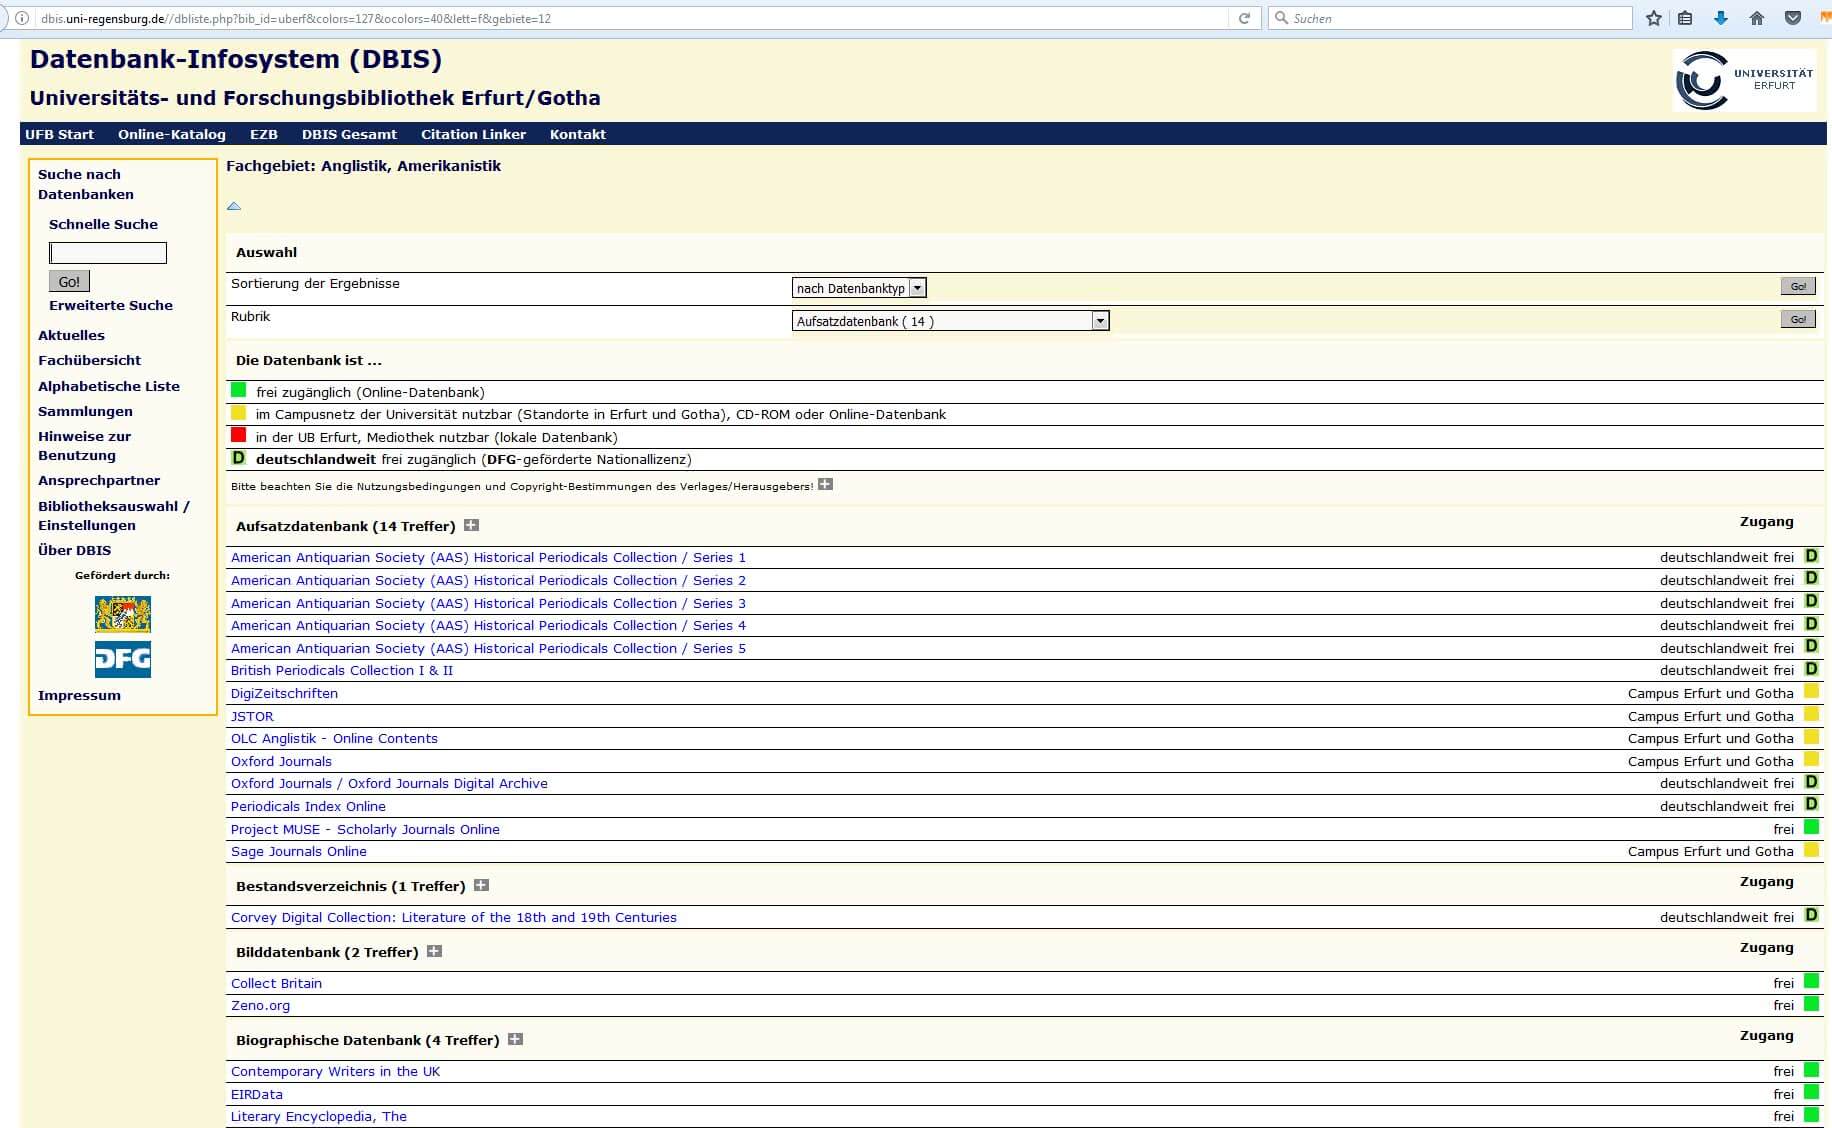Screen dimensions: 1832x1128
Task: Open Contemporary Writers in the UK link
Action: (336, 1071)
